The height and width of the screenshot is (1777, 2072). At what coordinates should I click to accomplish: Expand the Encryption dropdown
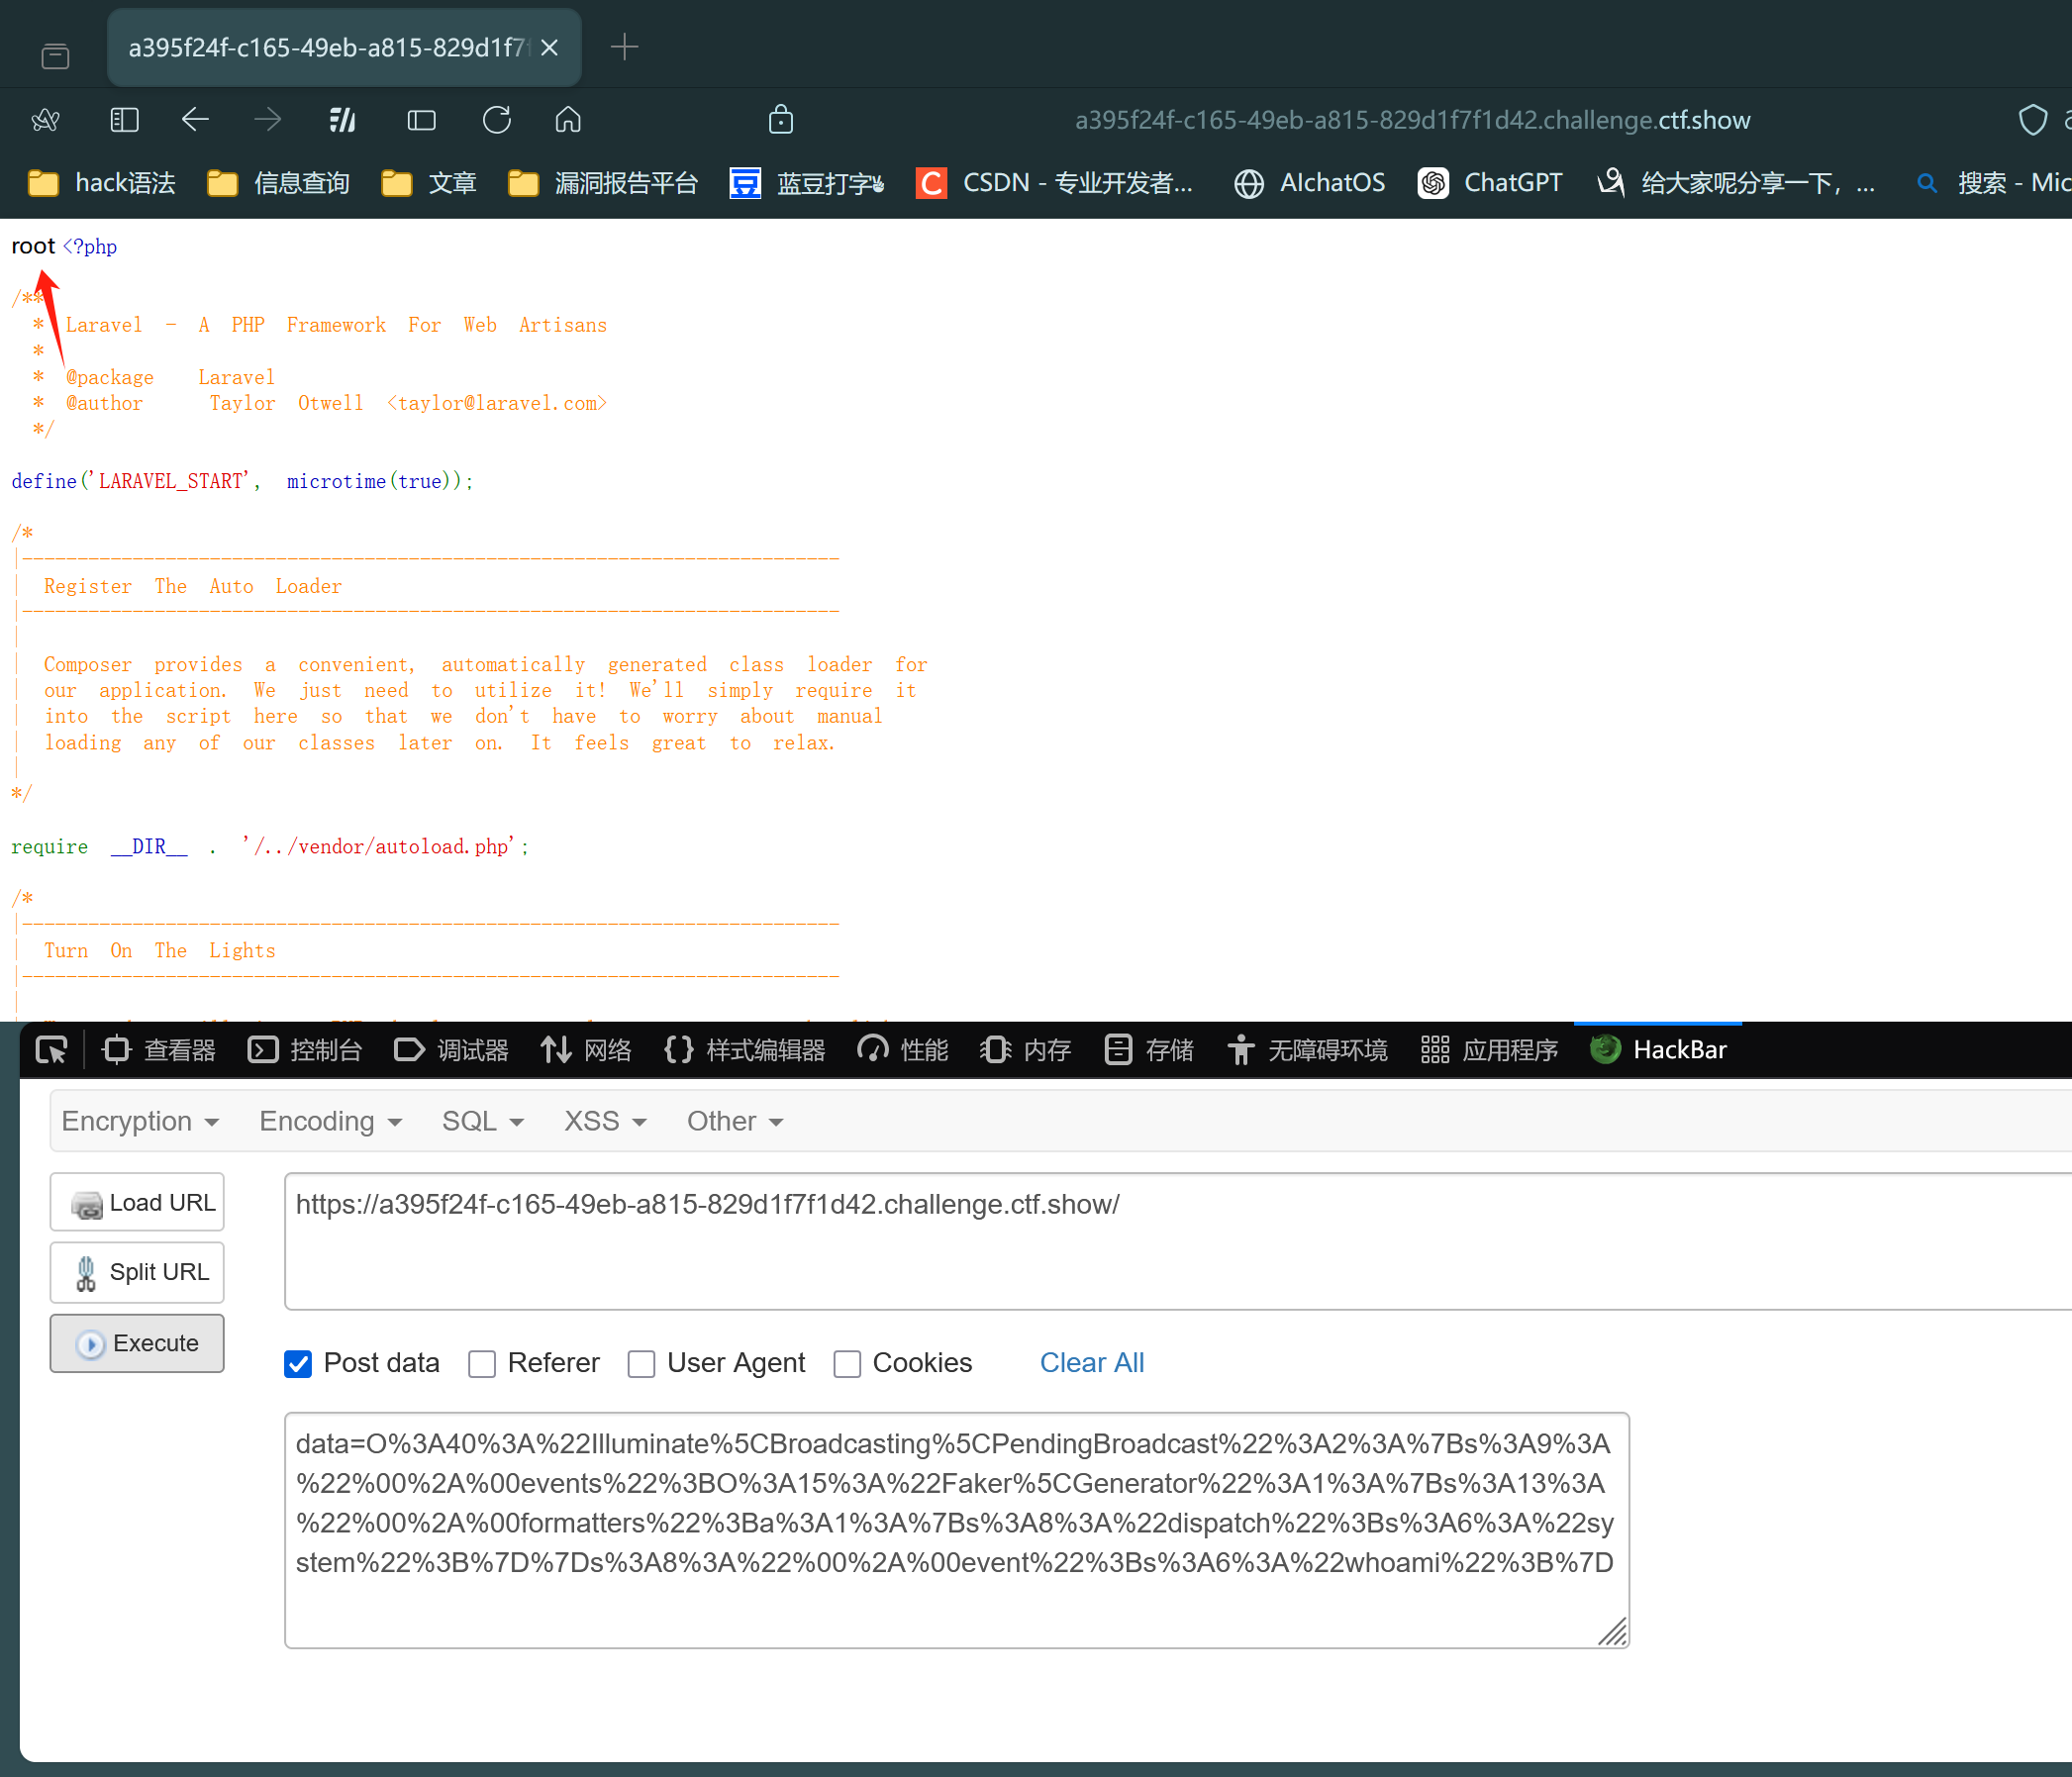(x=140, y=1121)
